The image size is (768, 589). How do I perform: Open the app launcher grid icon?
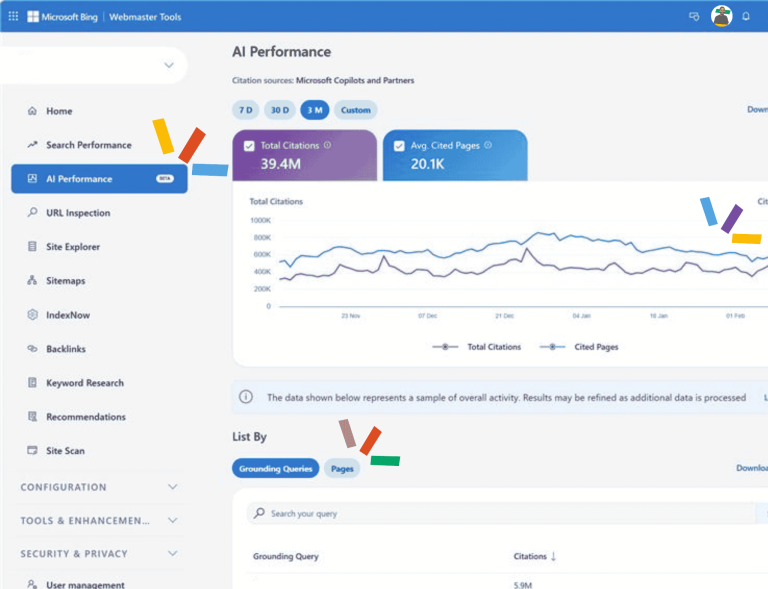tap(13, 16)
